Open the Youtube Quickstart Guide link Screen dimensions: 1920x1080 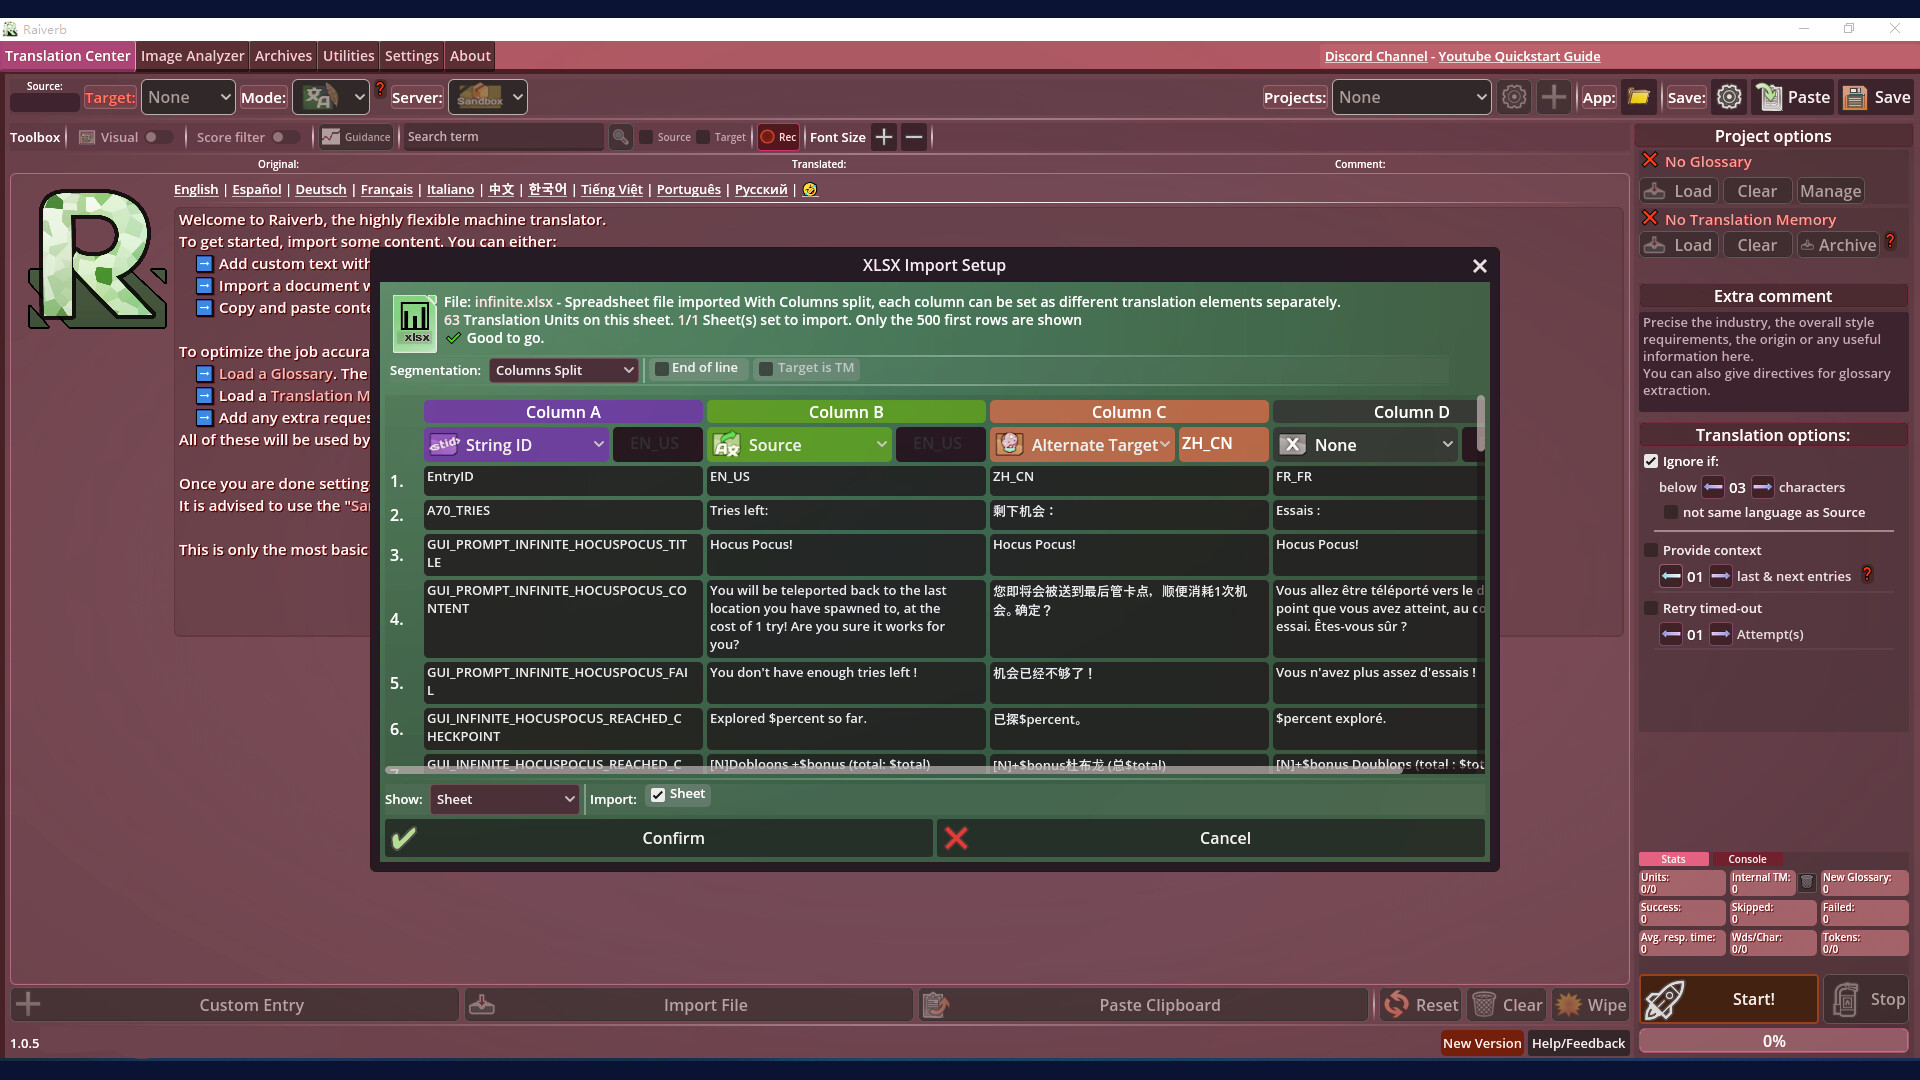(1519, 56)
